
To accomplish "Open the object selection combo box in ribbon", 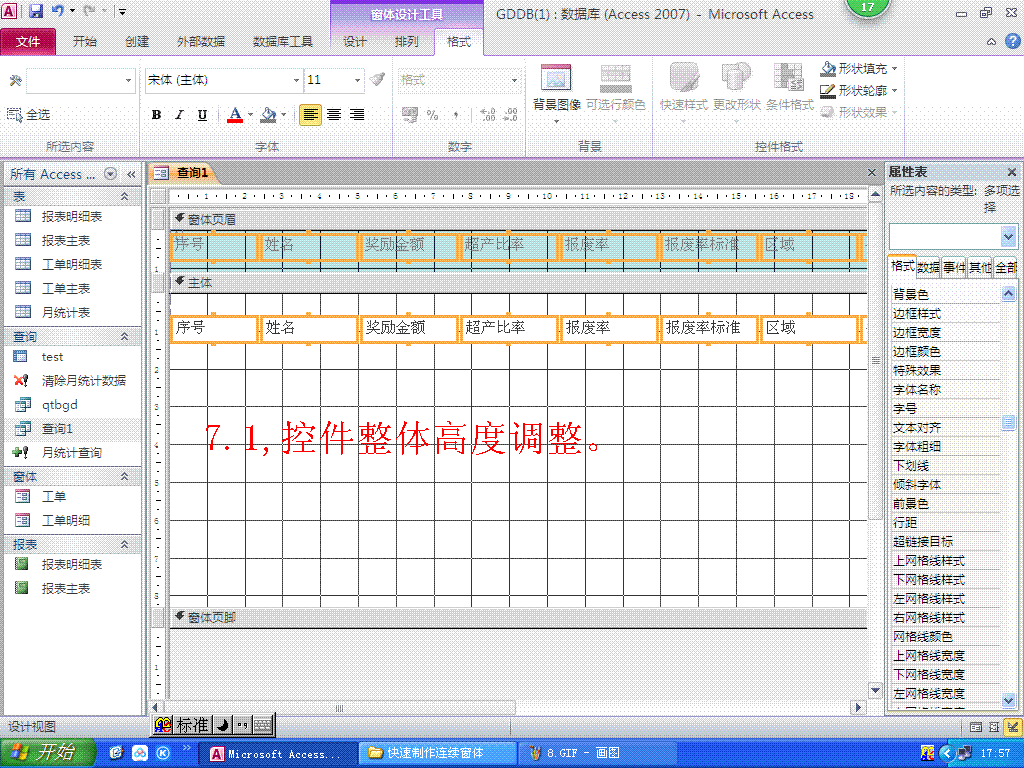I will pyautogui.click(x=81, y=80).
